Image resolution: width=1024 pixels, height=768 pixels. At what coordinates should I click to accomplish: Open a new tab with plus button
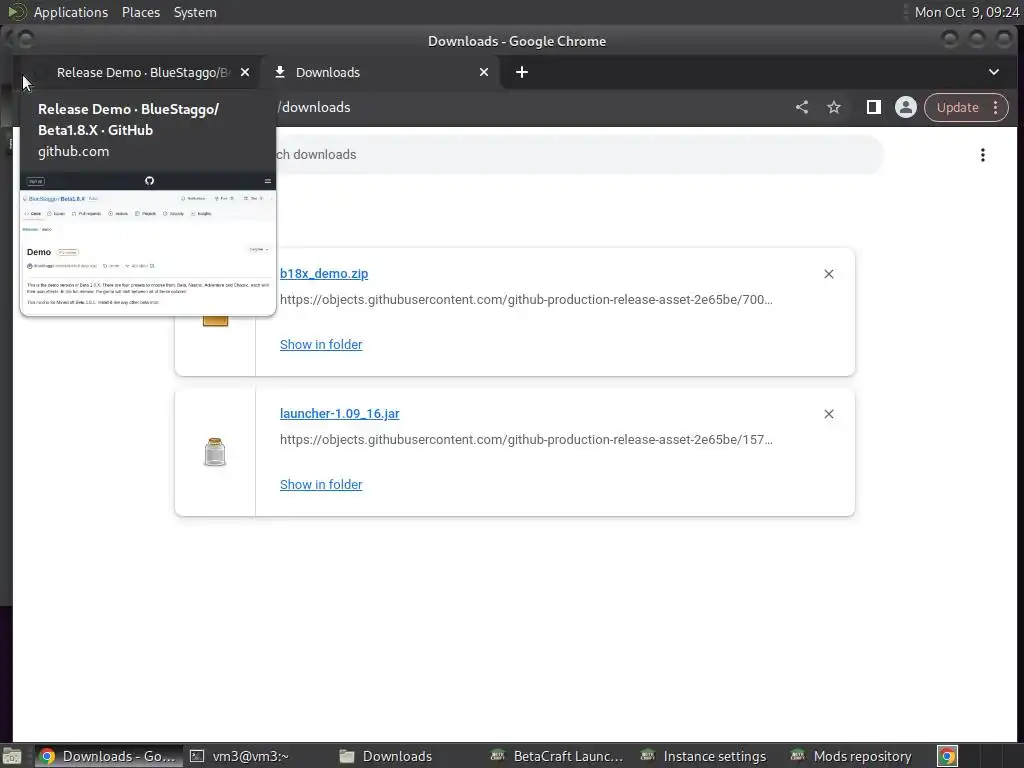pos(522,72)
